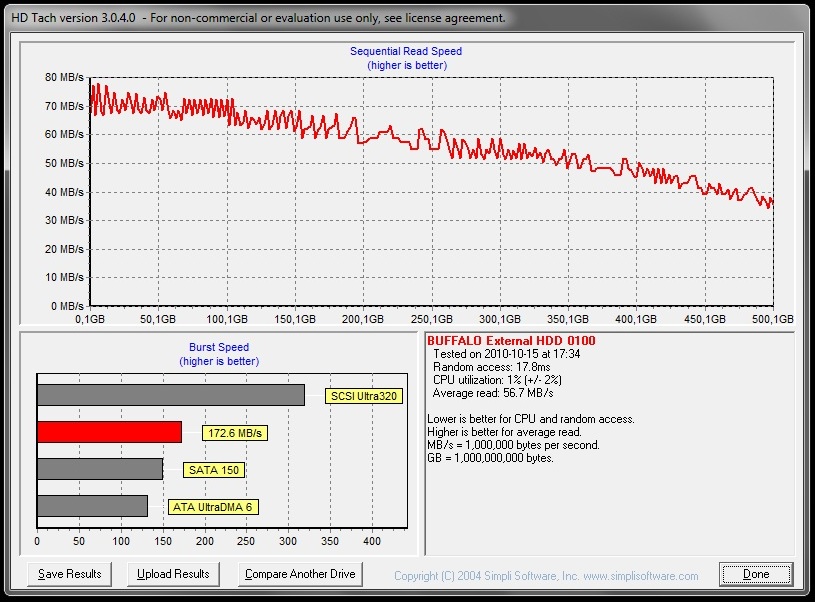The height and width of the screenshot is (602, 815).
Task: Select the 172.6 MB/s yellow label
Action: pos(236,433)
